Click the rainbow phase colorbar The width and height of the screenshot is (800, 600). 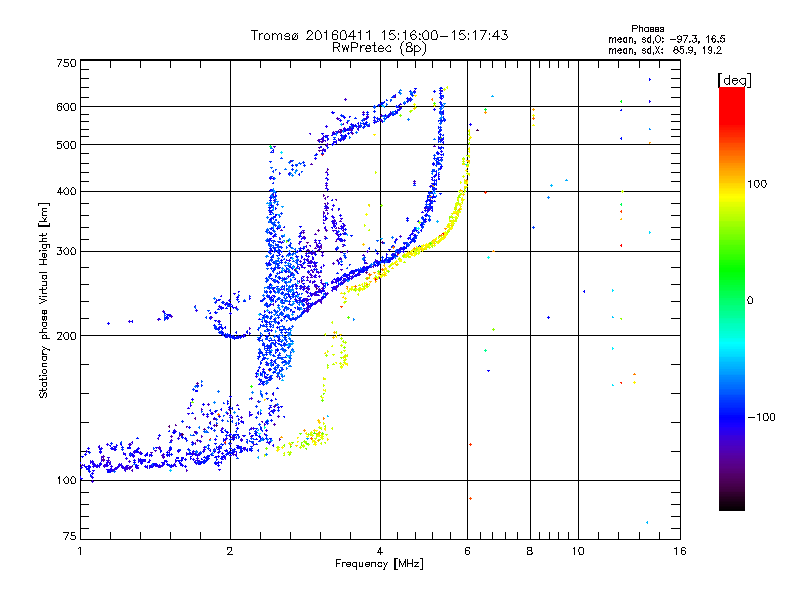pos(732,298)
